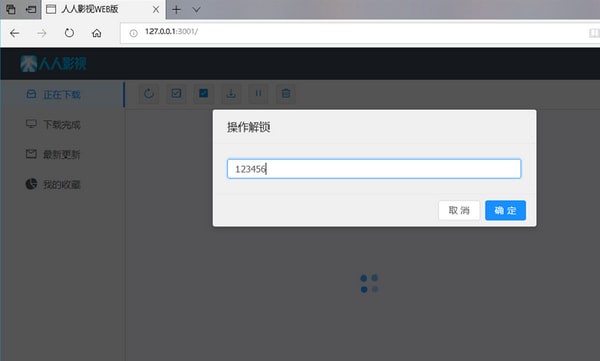Click the address bar URL 127.0.0.1:3001
Screen dimensions: 600x361
(x=171, y=31)
